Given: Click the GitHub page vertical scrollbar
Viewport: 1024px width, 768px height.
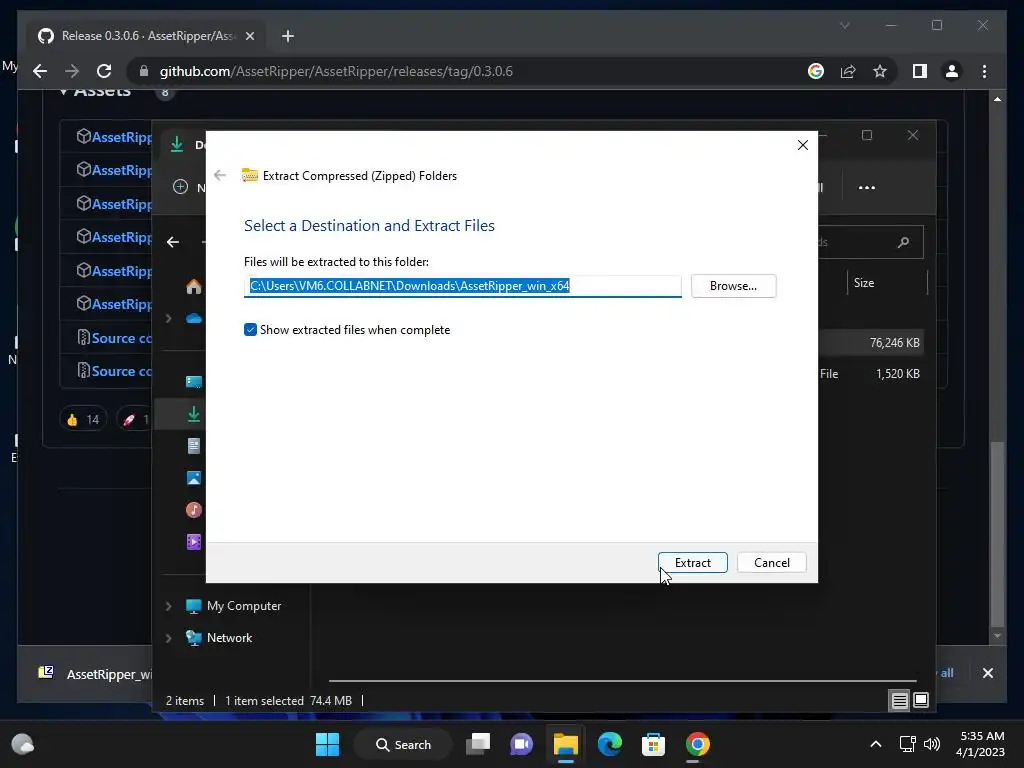Looking at the screenshot, I should (x=997, y=534).
